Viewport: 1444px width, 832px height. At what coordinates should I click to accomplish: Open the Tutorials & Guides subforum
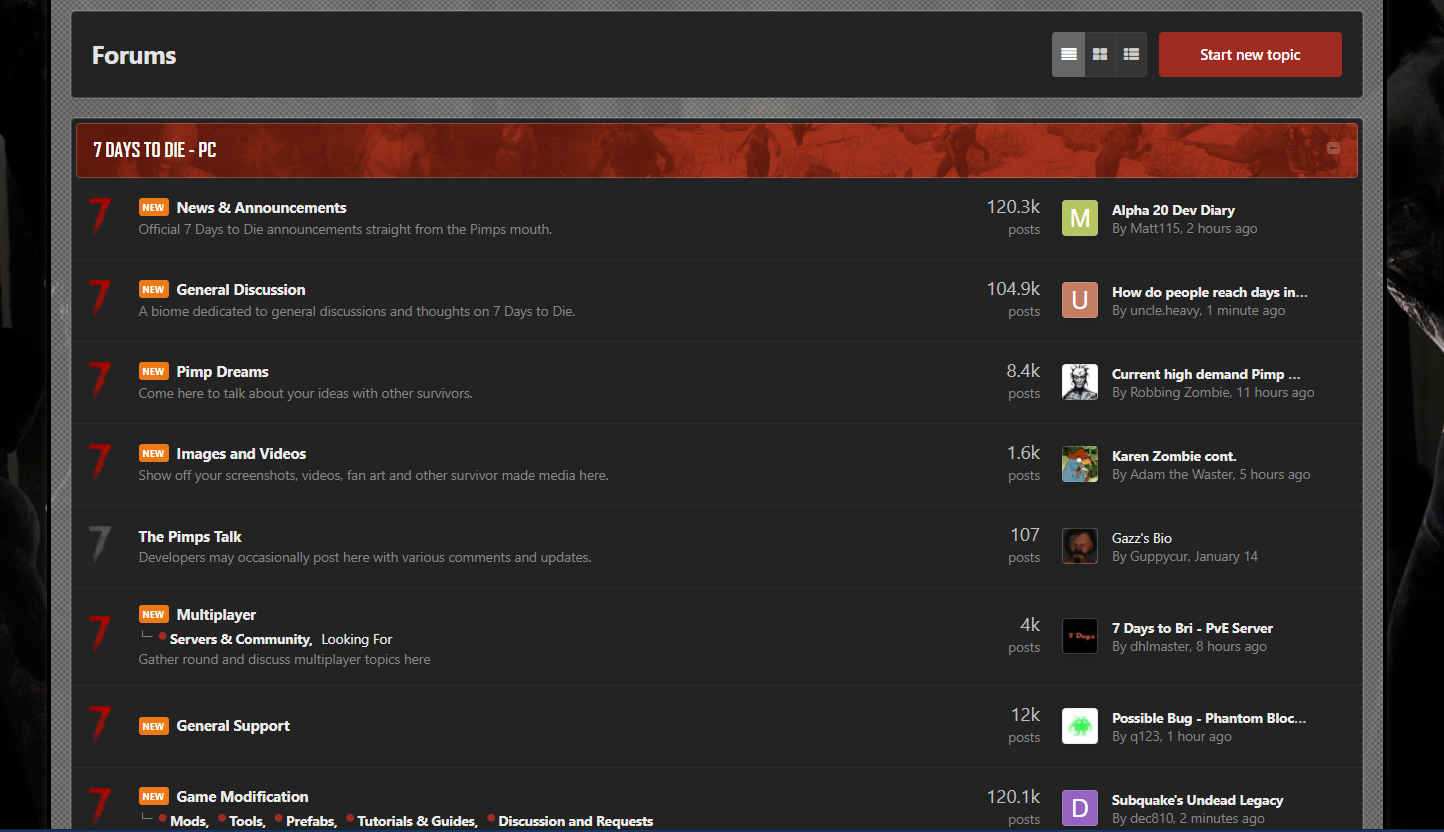click(415, 821)
